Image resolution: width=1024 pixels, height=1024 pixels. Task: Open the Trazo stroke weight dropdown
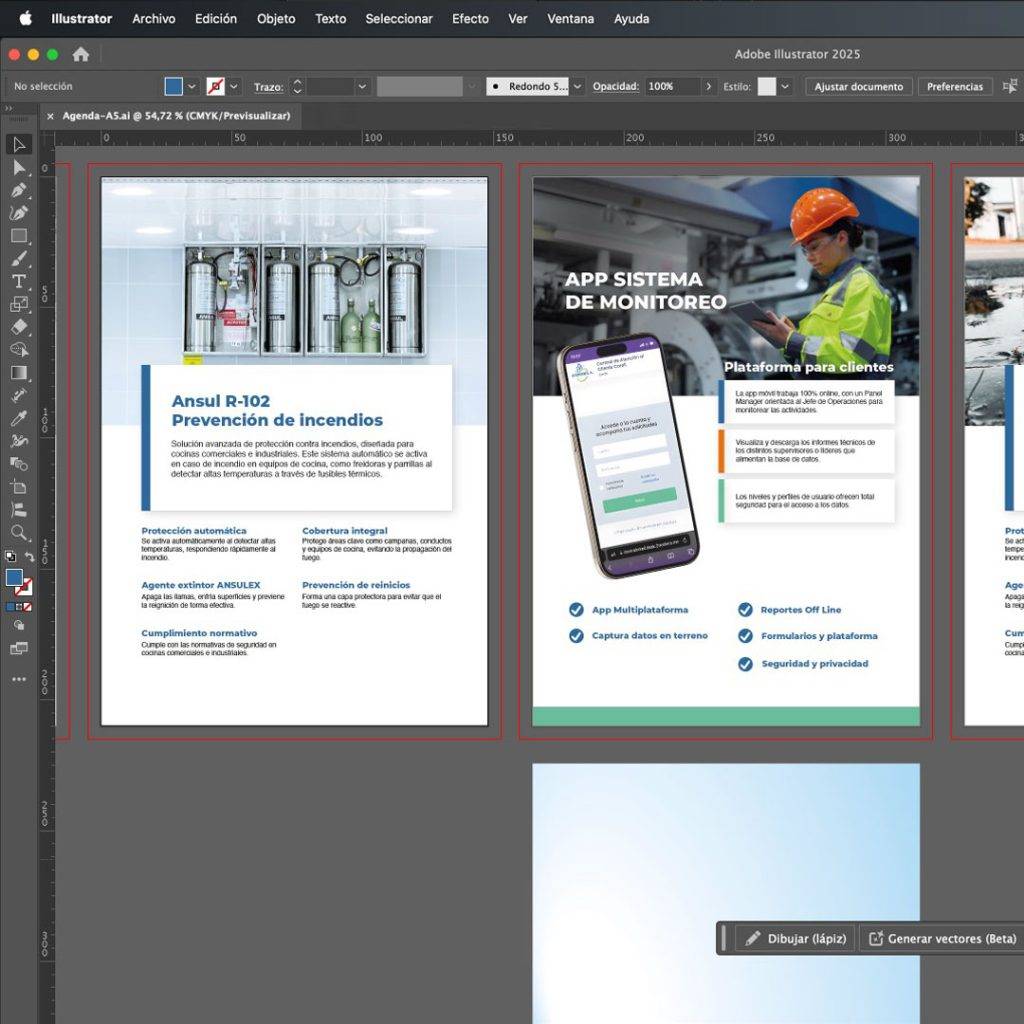tap(362, 86)
